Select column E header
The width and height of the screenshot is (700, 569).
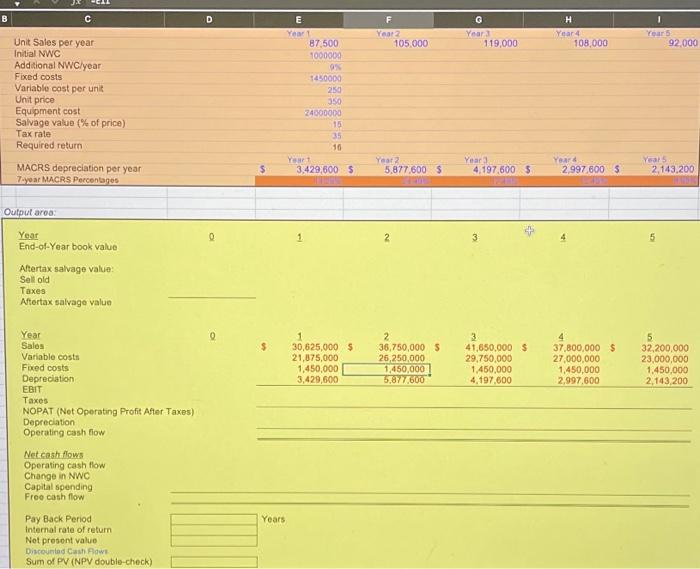click(298, 20)
